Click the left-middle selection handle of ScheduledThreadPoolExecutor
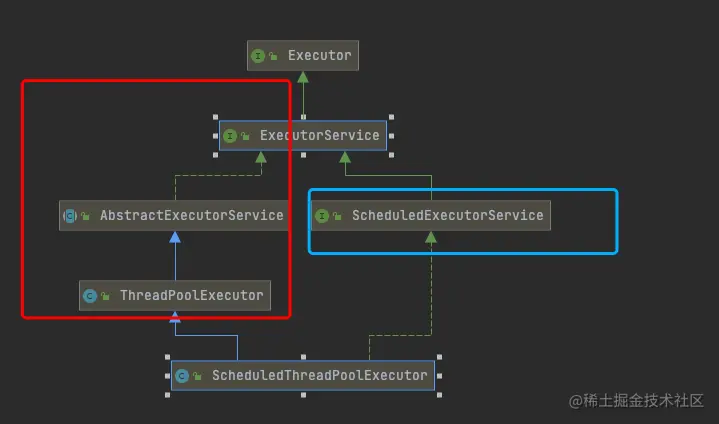Image resolution: width=719 pixels, height=424 pixels. [x=167, y=376]
